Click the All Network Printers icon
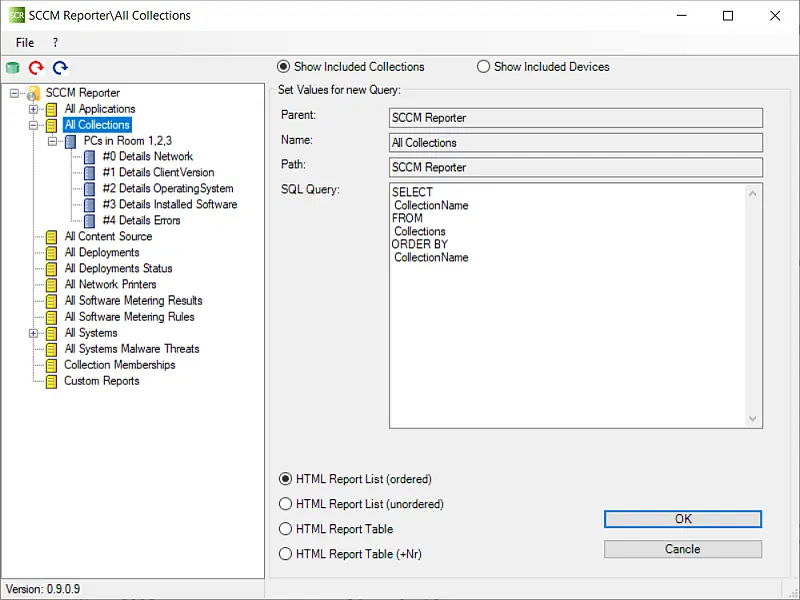This screenshot has width=800, height=600. point(52,285)
